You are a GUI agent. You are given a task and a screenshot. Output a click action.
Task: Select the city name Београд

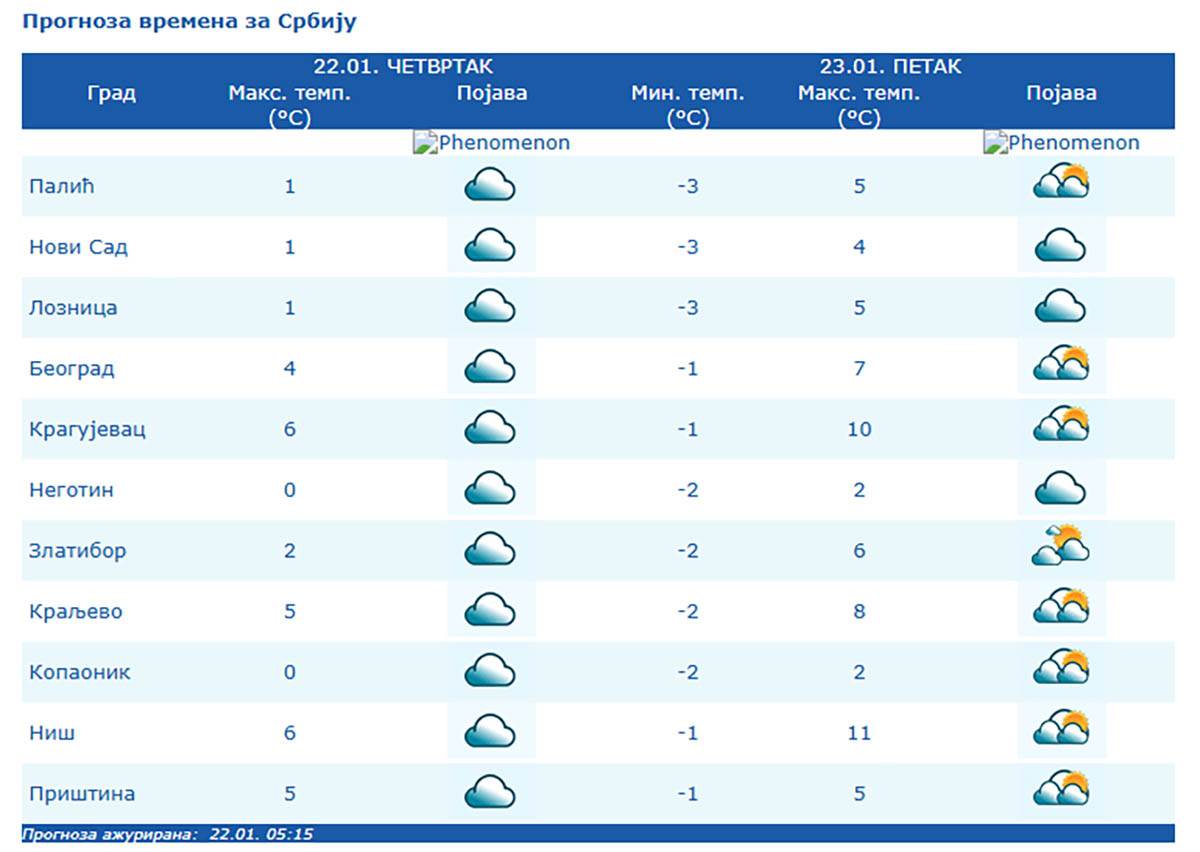72,369
